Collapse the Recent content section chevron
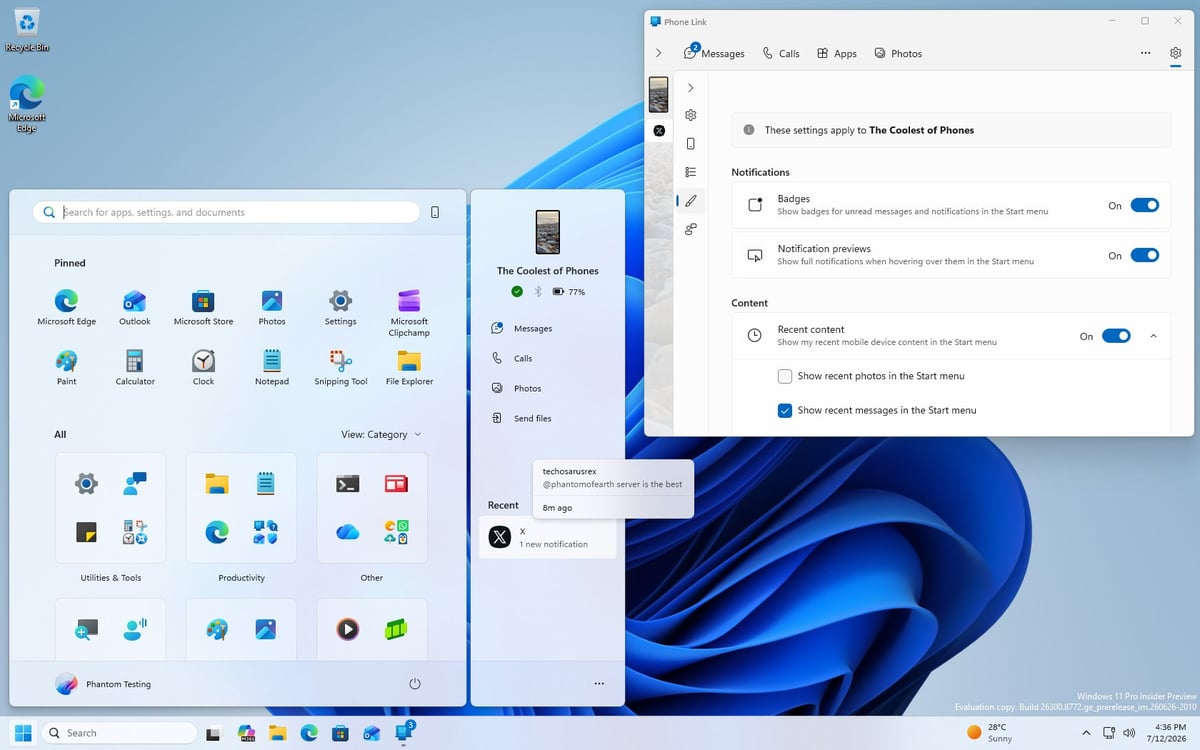 [x=1153, y=336]
